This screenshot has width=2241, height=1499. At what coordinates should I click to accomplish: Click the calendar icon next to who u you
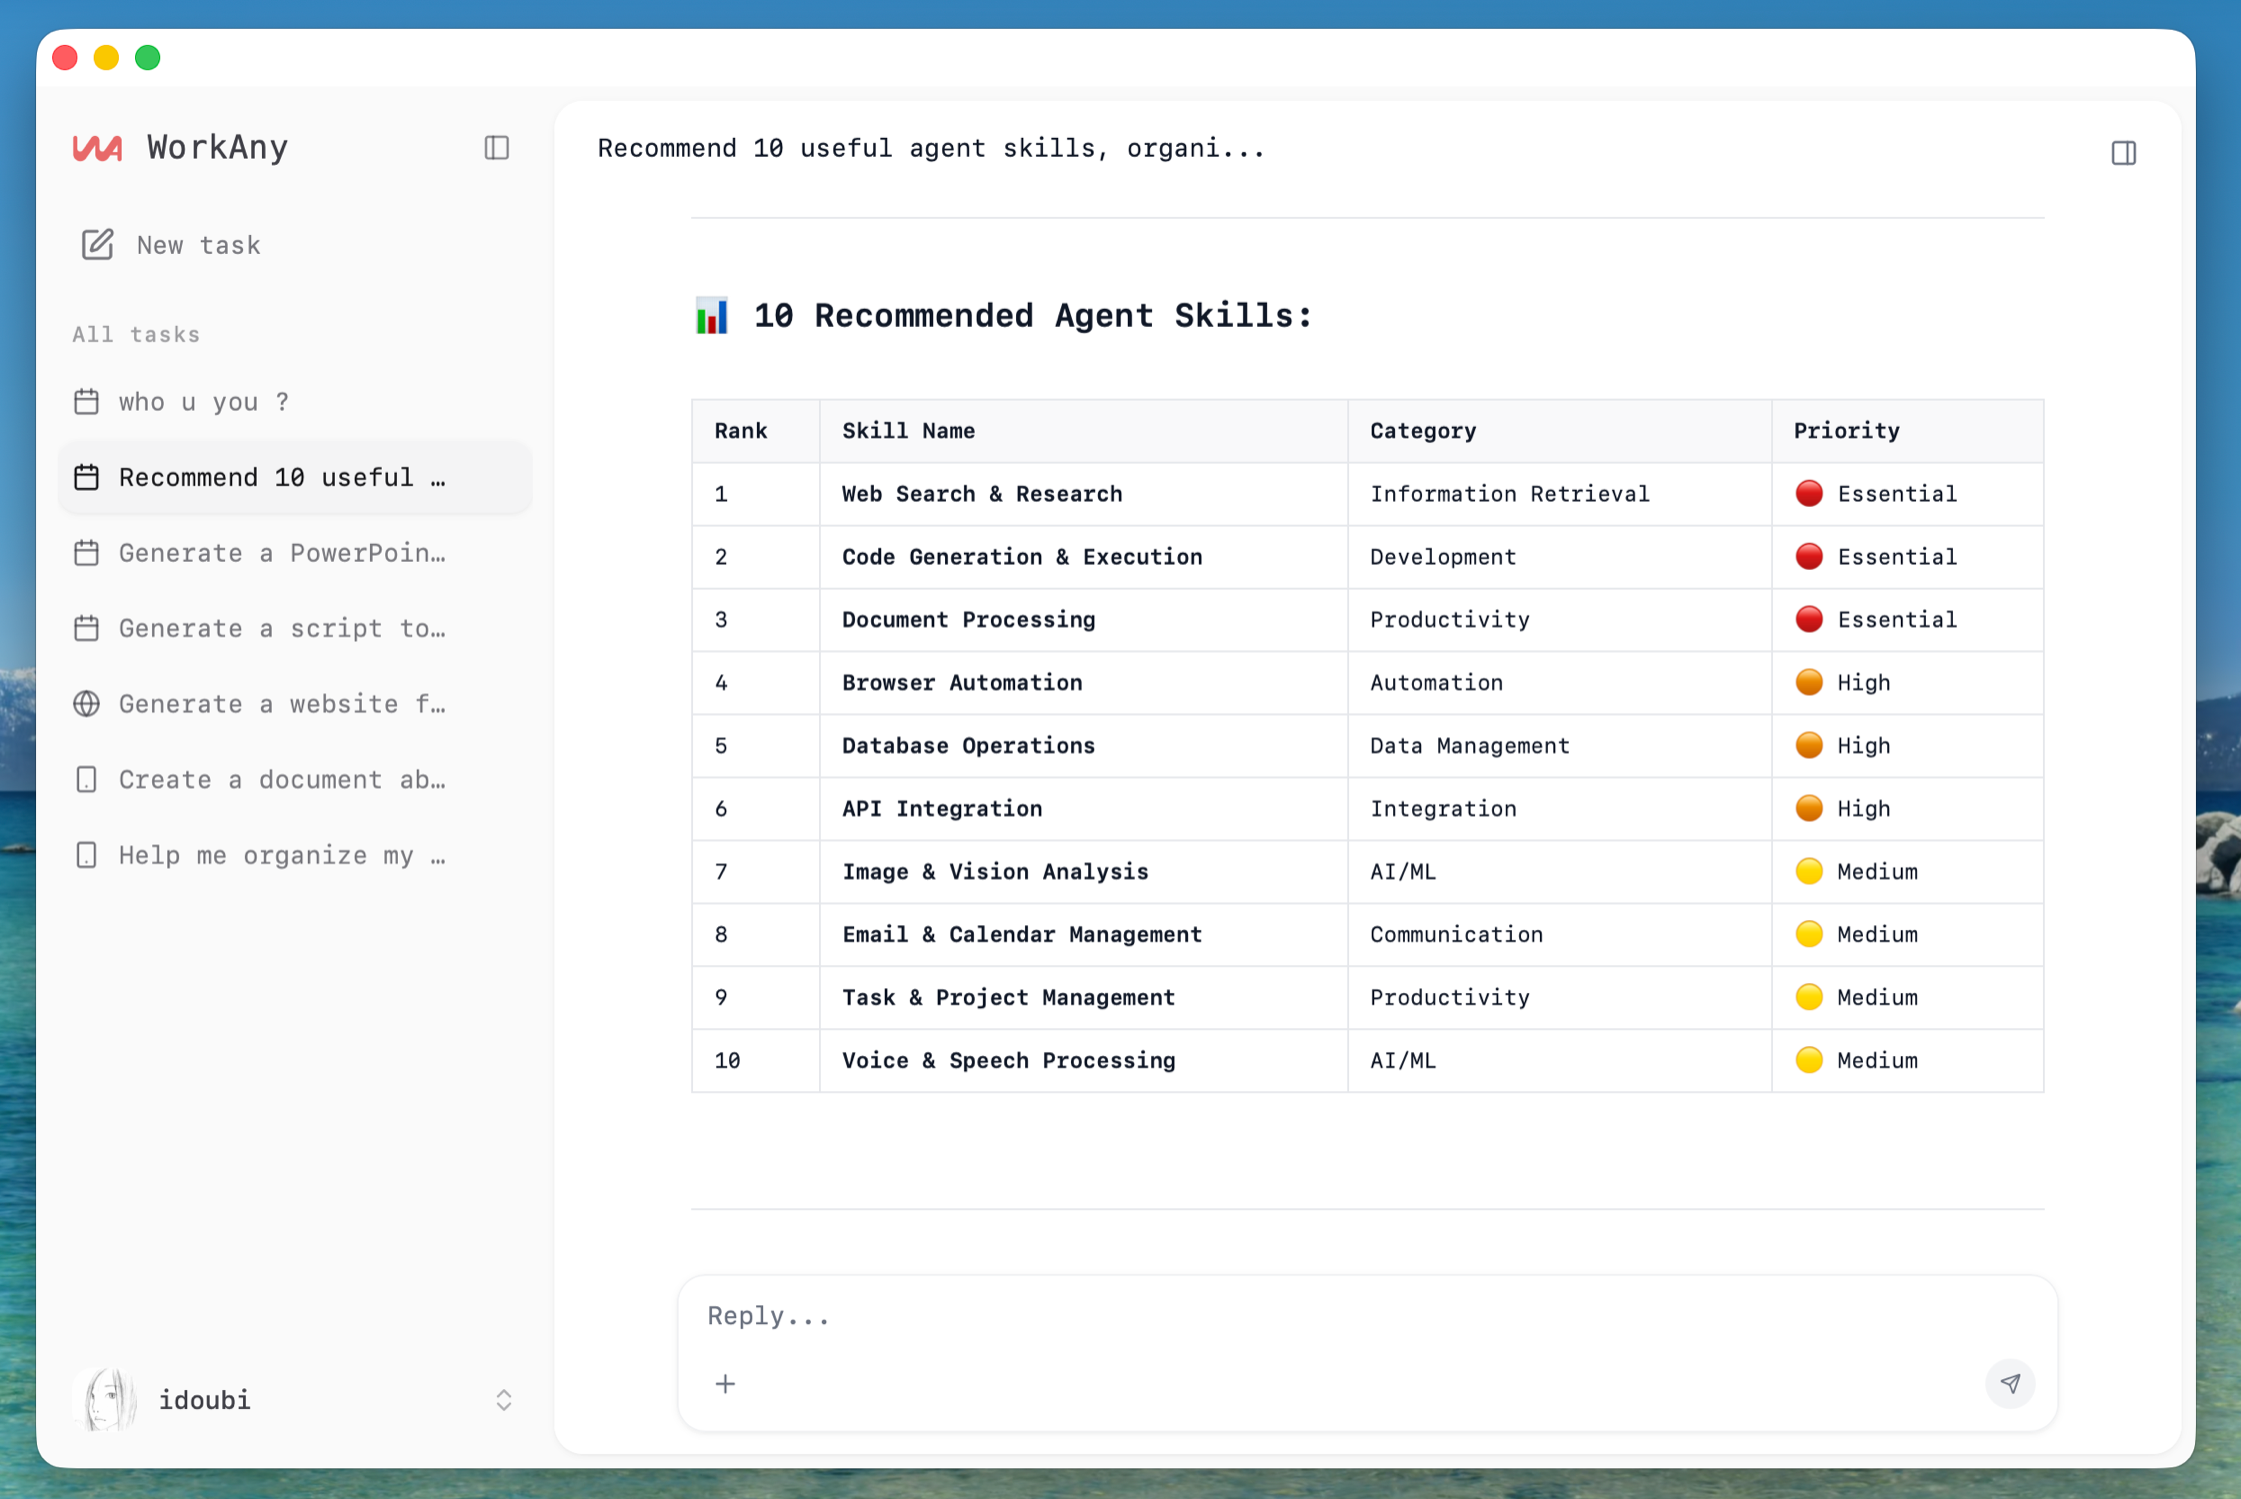[x=87, y=402]
